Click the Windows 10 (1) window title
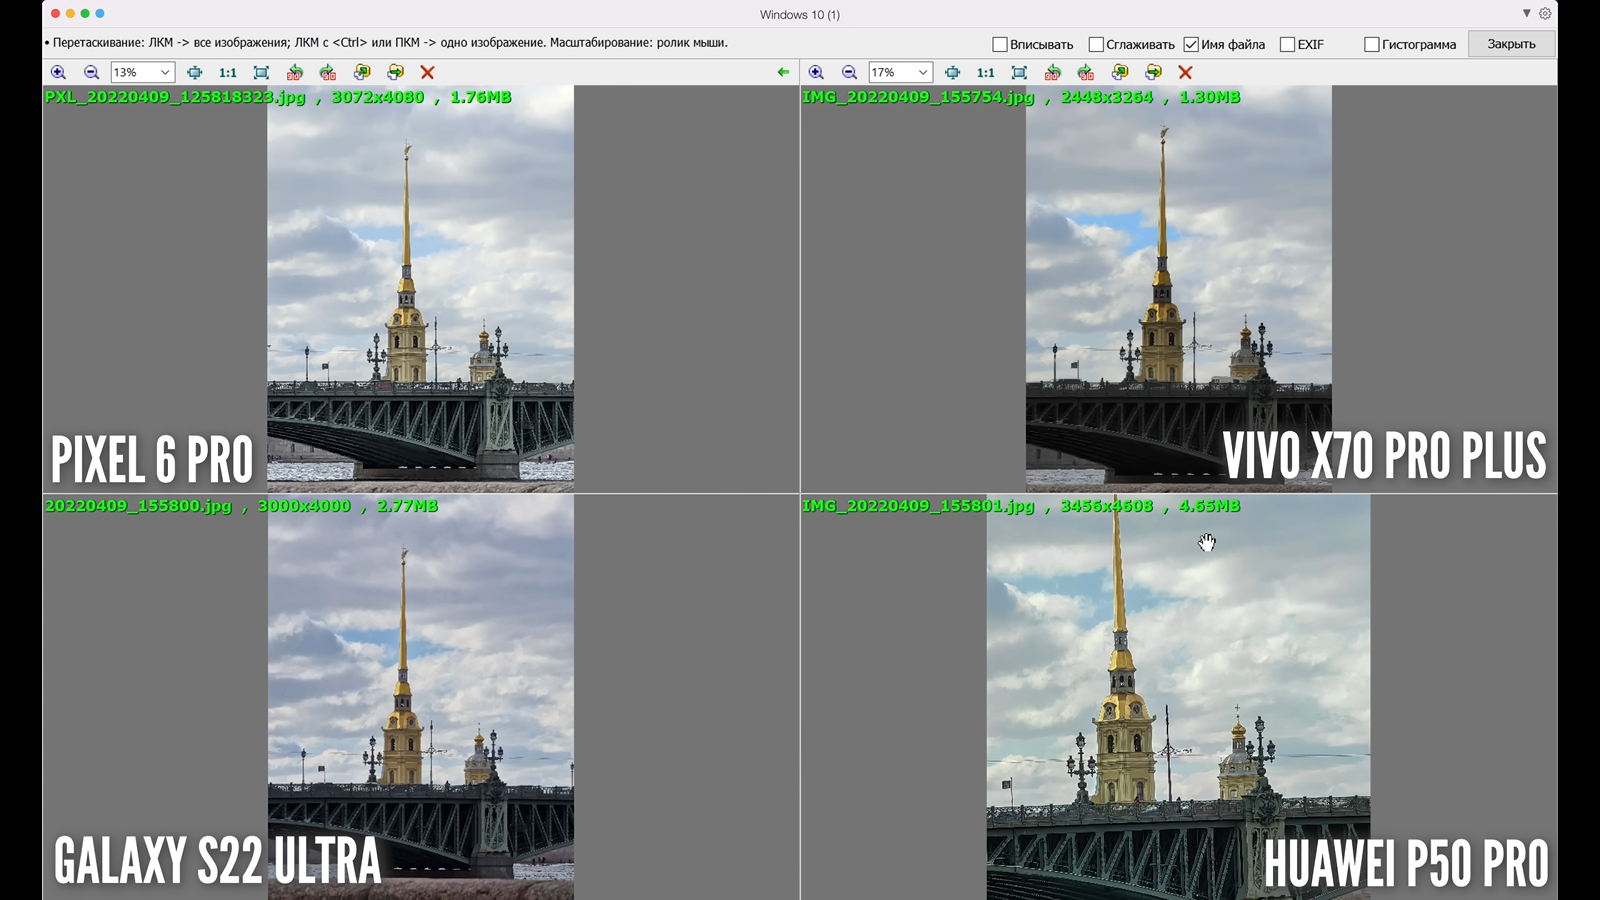1600x900 pixels. (799, 14)
